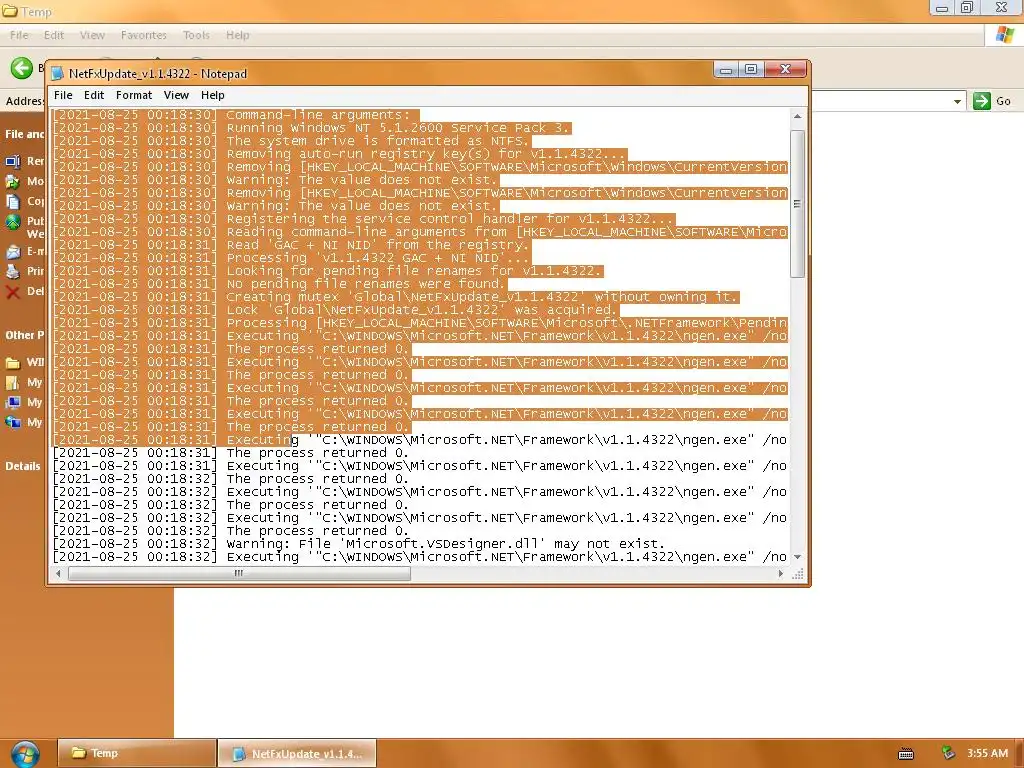This screenshot has height=768, width=1024.
Task: Open Notepad File menu
Action: (x=63, y=95)
